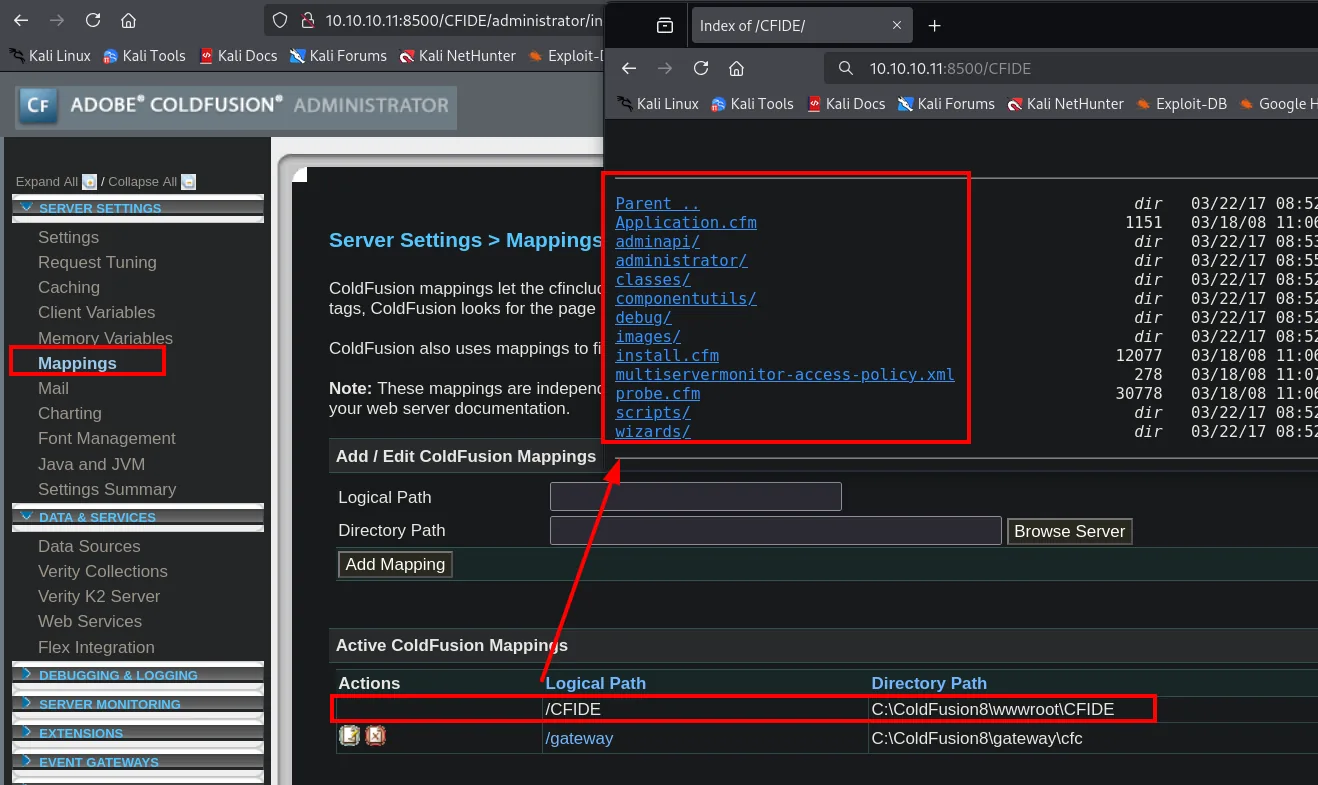Open the Parent .. directory link
This screenshot has height=785, width=1318.
point(657,203)
